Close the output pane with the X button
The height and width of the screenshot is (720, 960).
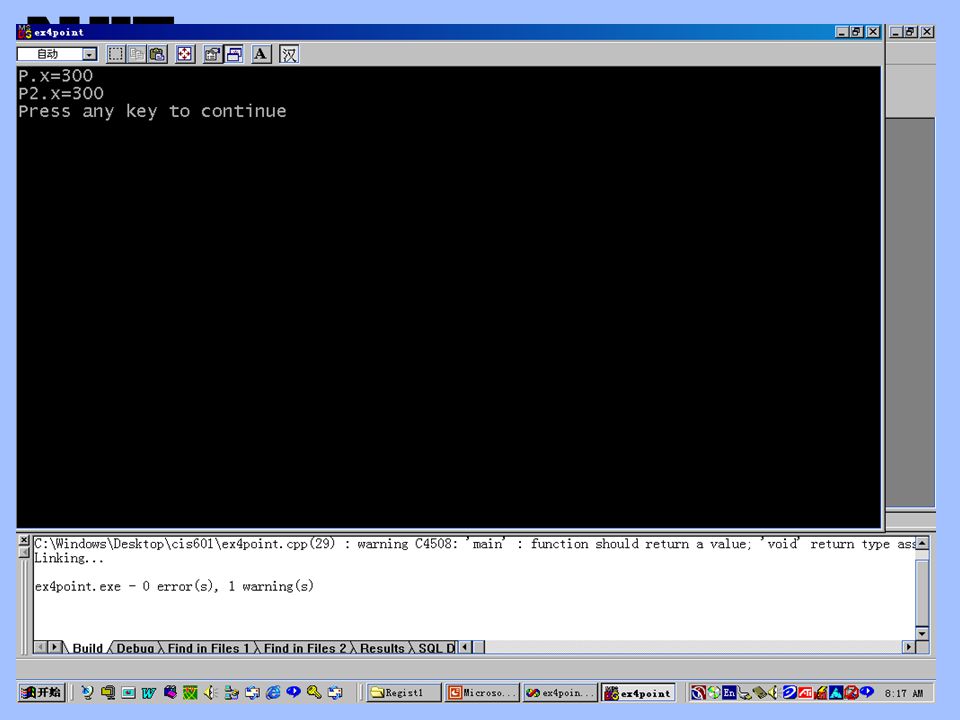tap(24, 540)
